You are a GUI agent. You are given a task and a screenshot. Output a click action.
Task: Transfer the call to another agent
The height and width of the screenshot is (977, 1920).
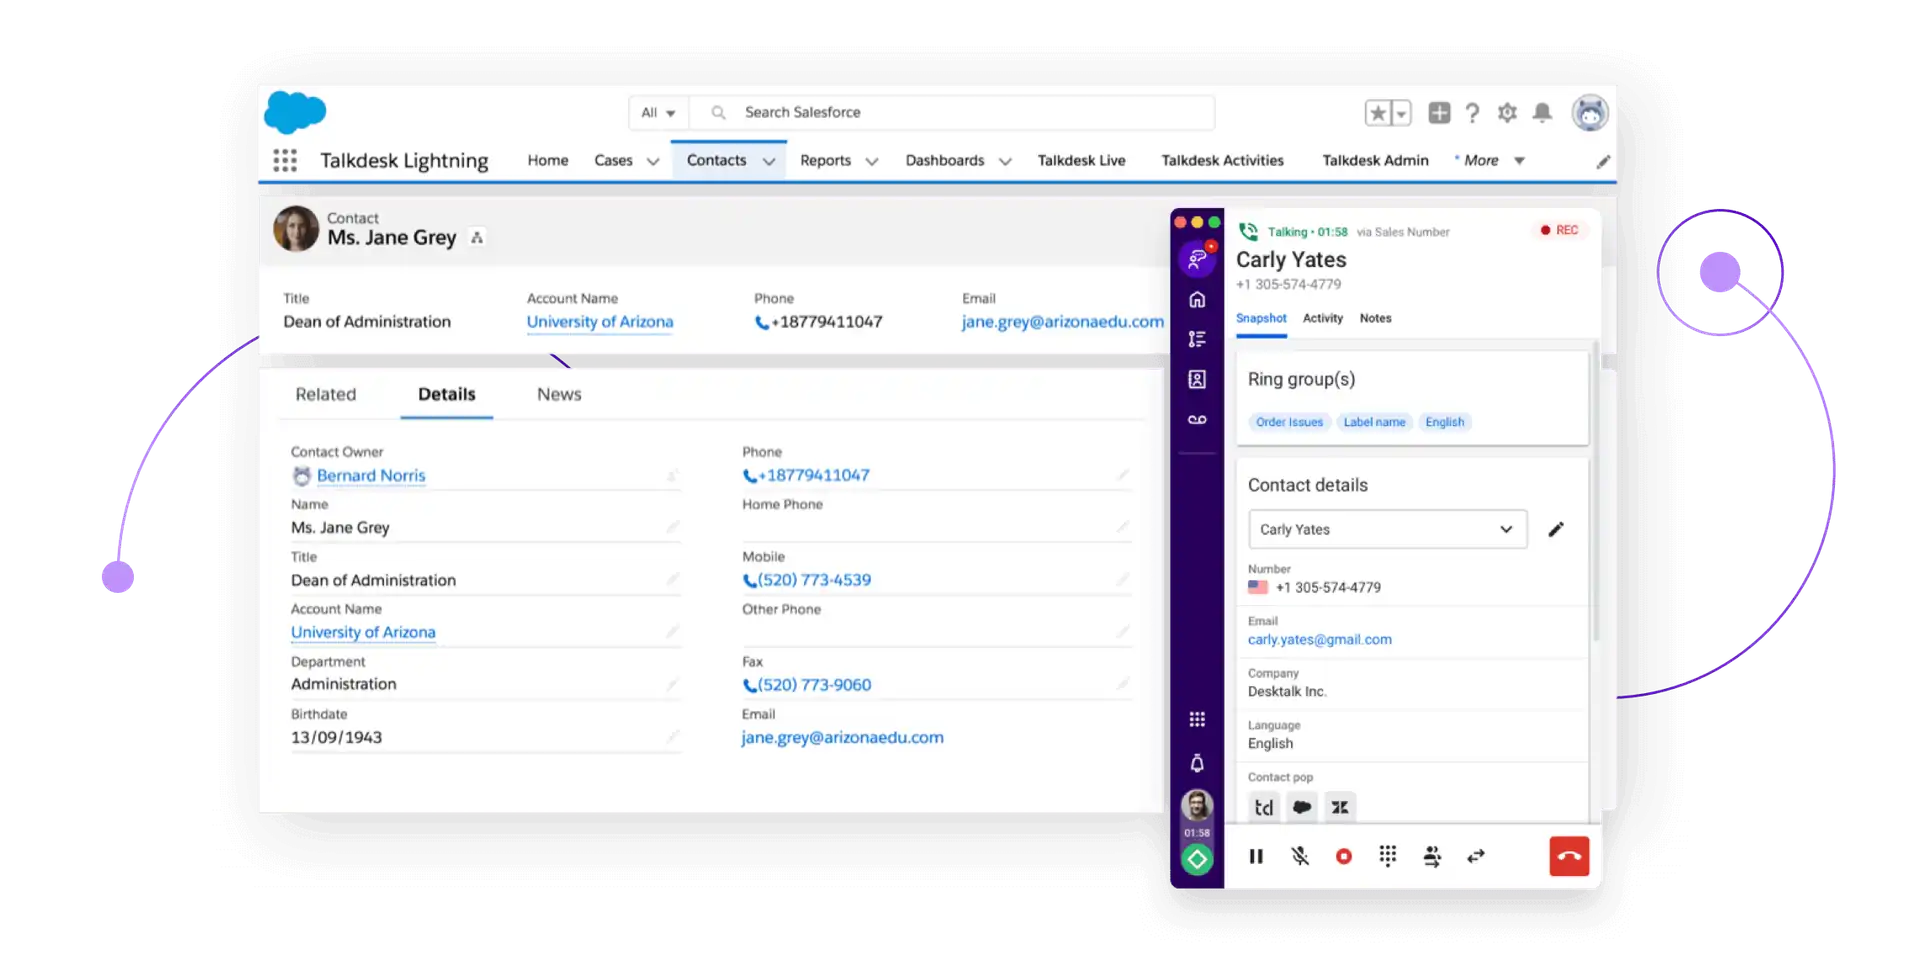(1432, 856)
